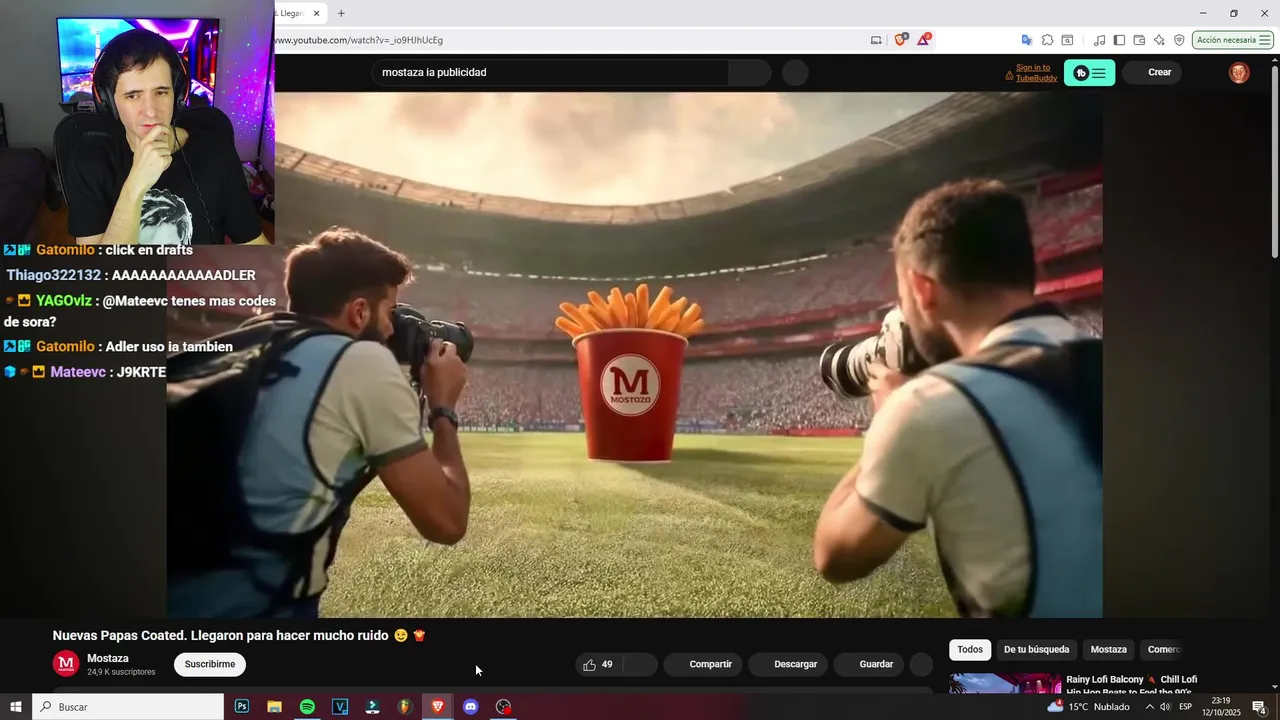This screenshot has height=720, width=1280.
Task: Click the scrollbar down arrow
Action: tap(1274, 687)
